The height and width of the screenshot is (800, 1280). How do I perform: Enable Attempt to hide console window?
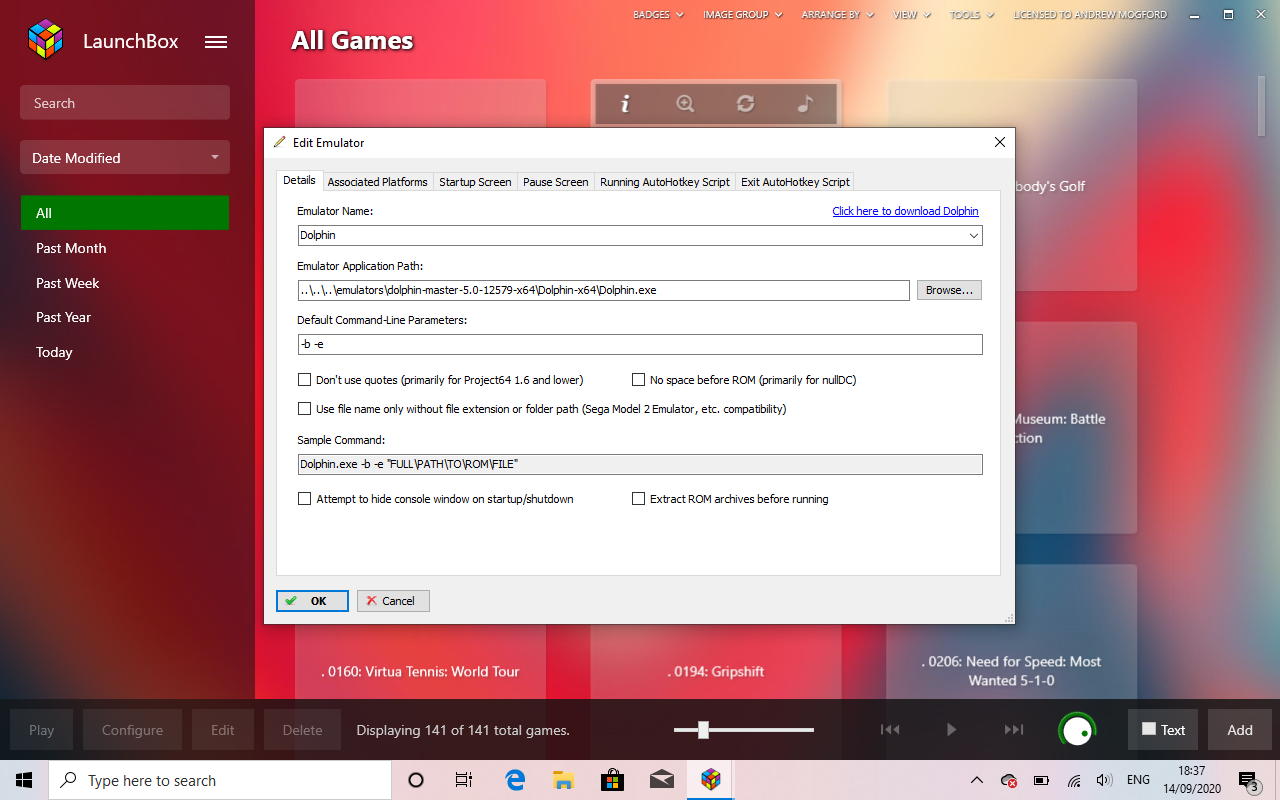[x=304, y=499]
